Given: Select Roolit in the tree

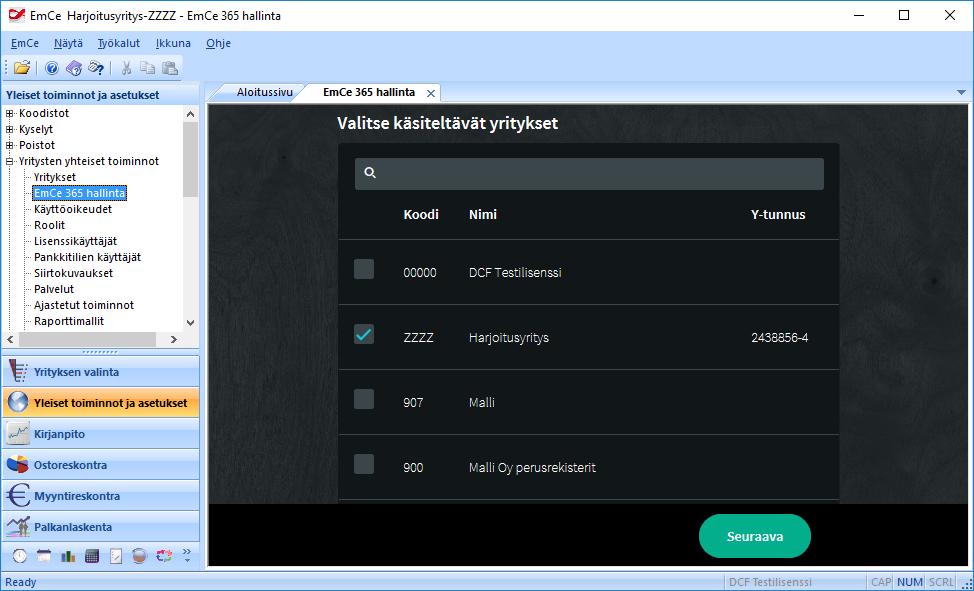Looking at the screenshot, I should coord(50,225).
